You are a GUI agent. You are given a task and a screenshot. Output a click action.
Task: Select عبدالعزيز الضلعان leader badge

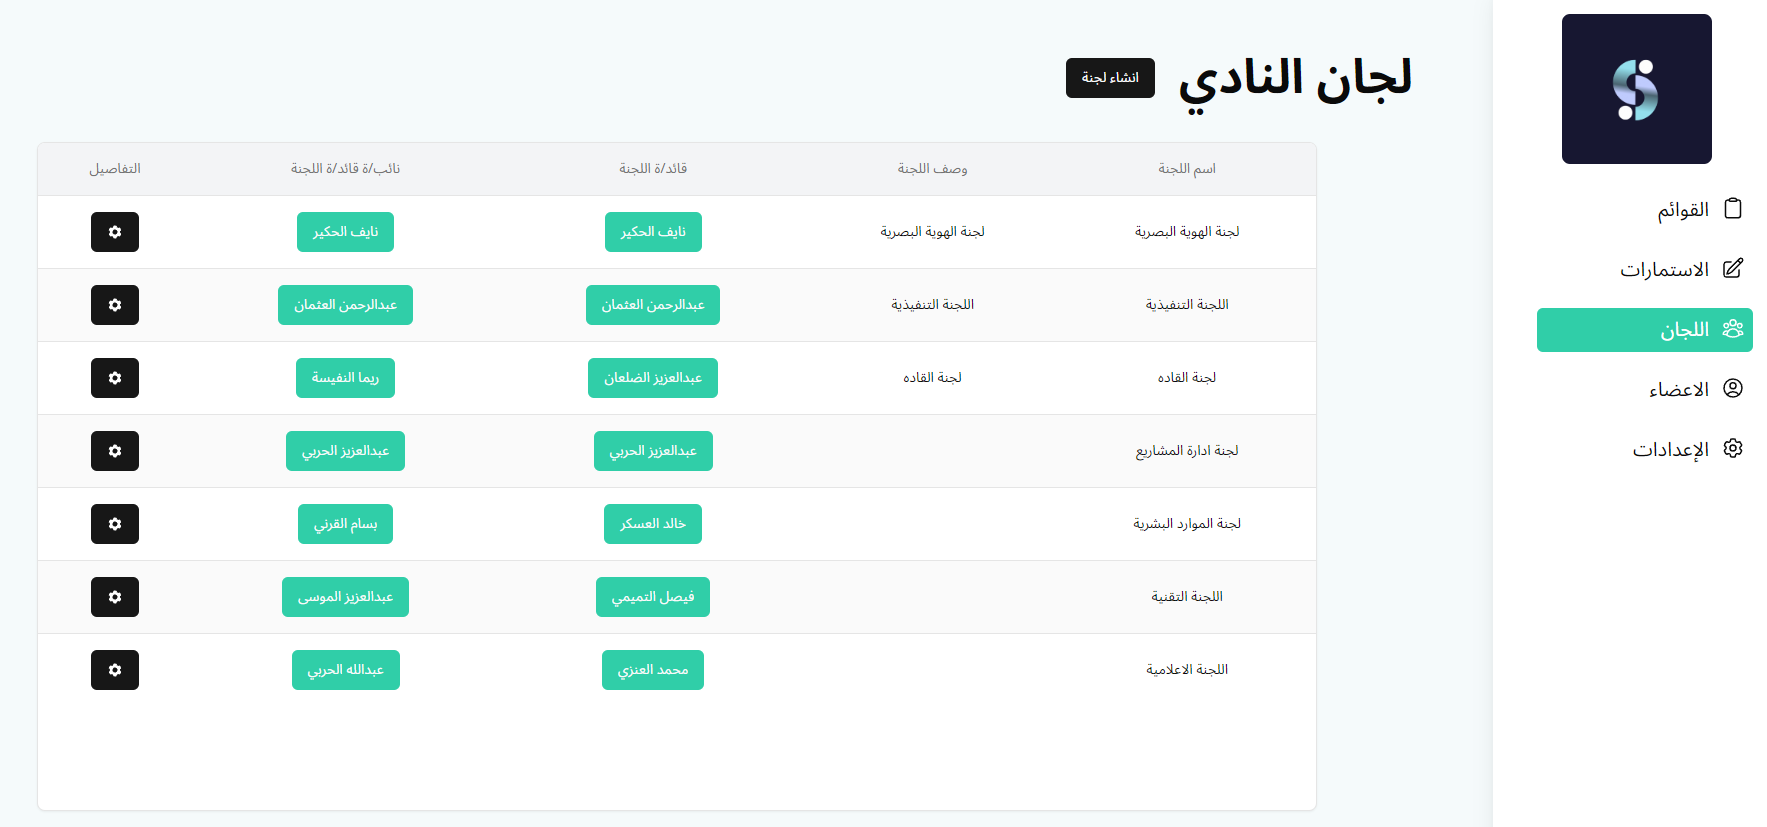click(x=653, y=378)
